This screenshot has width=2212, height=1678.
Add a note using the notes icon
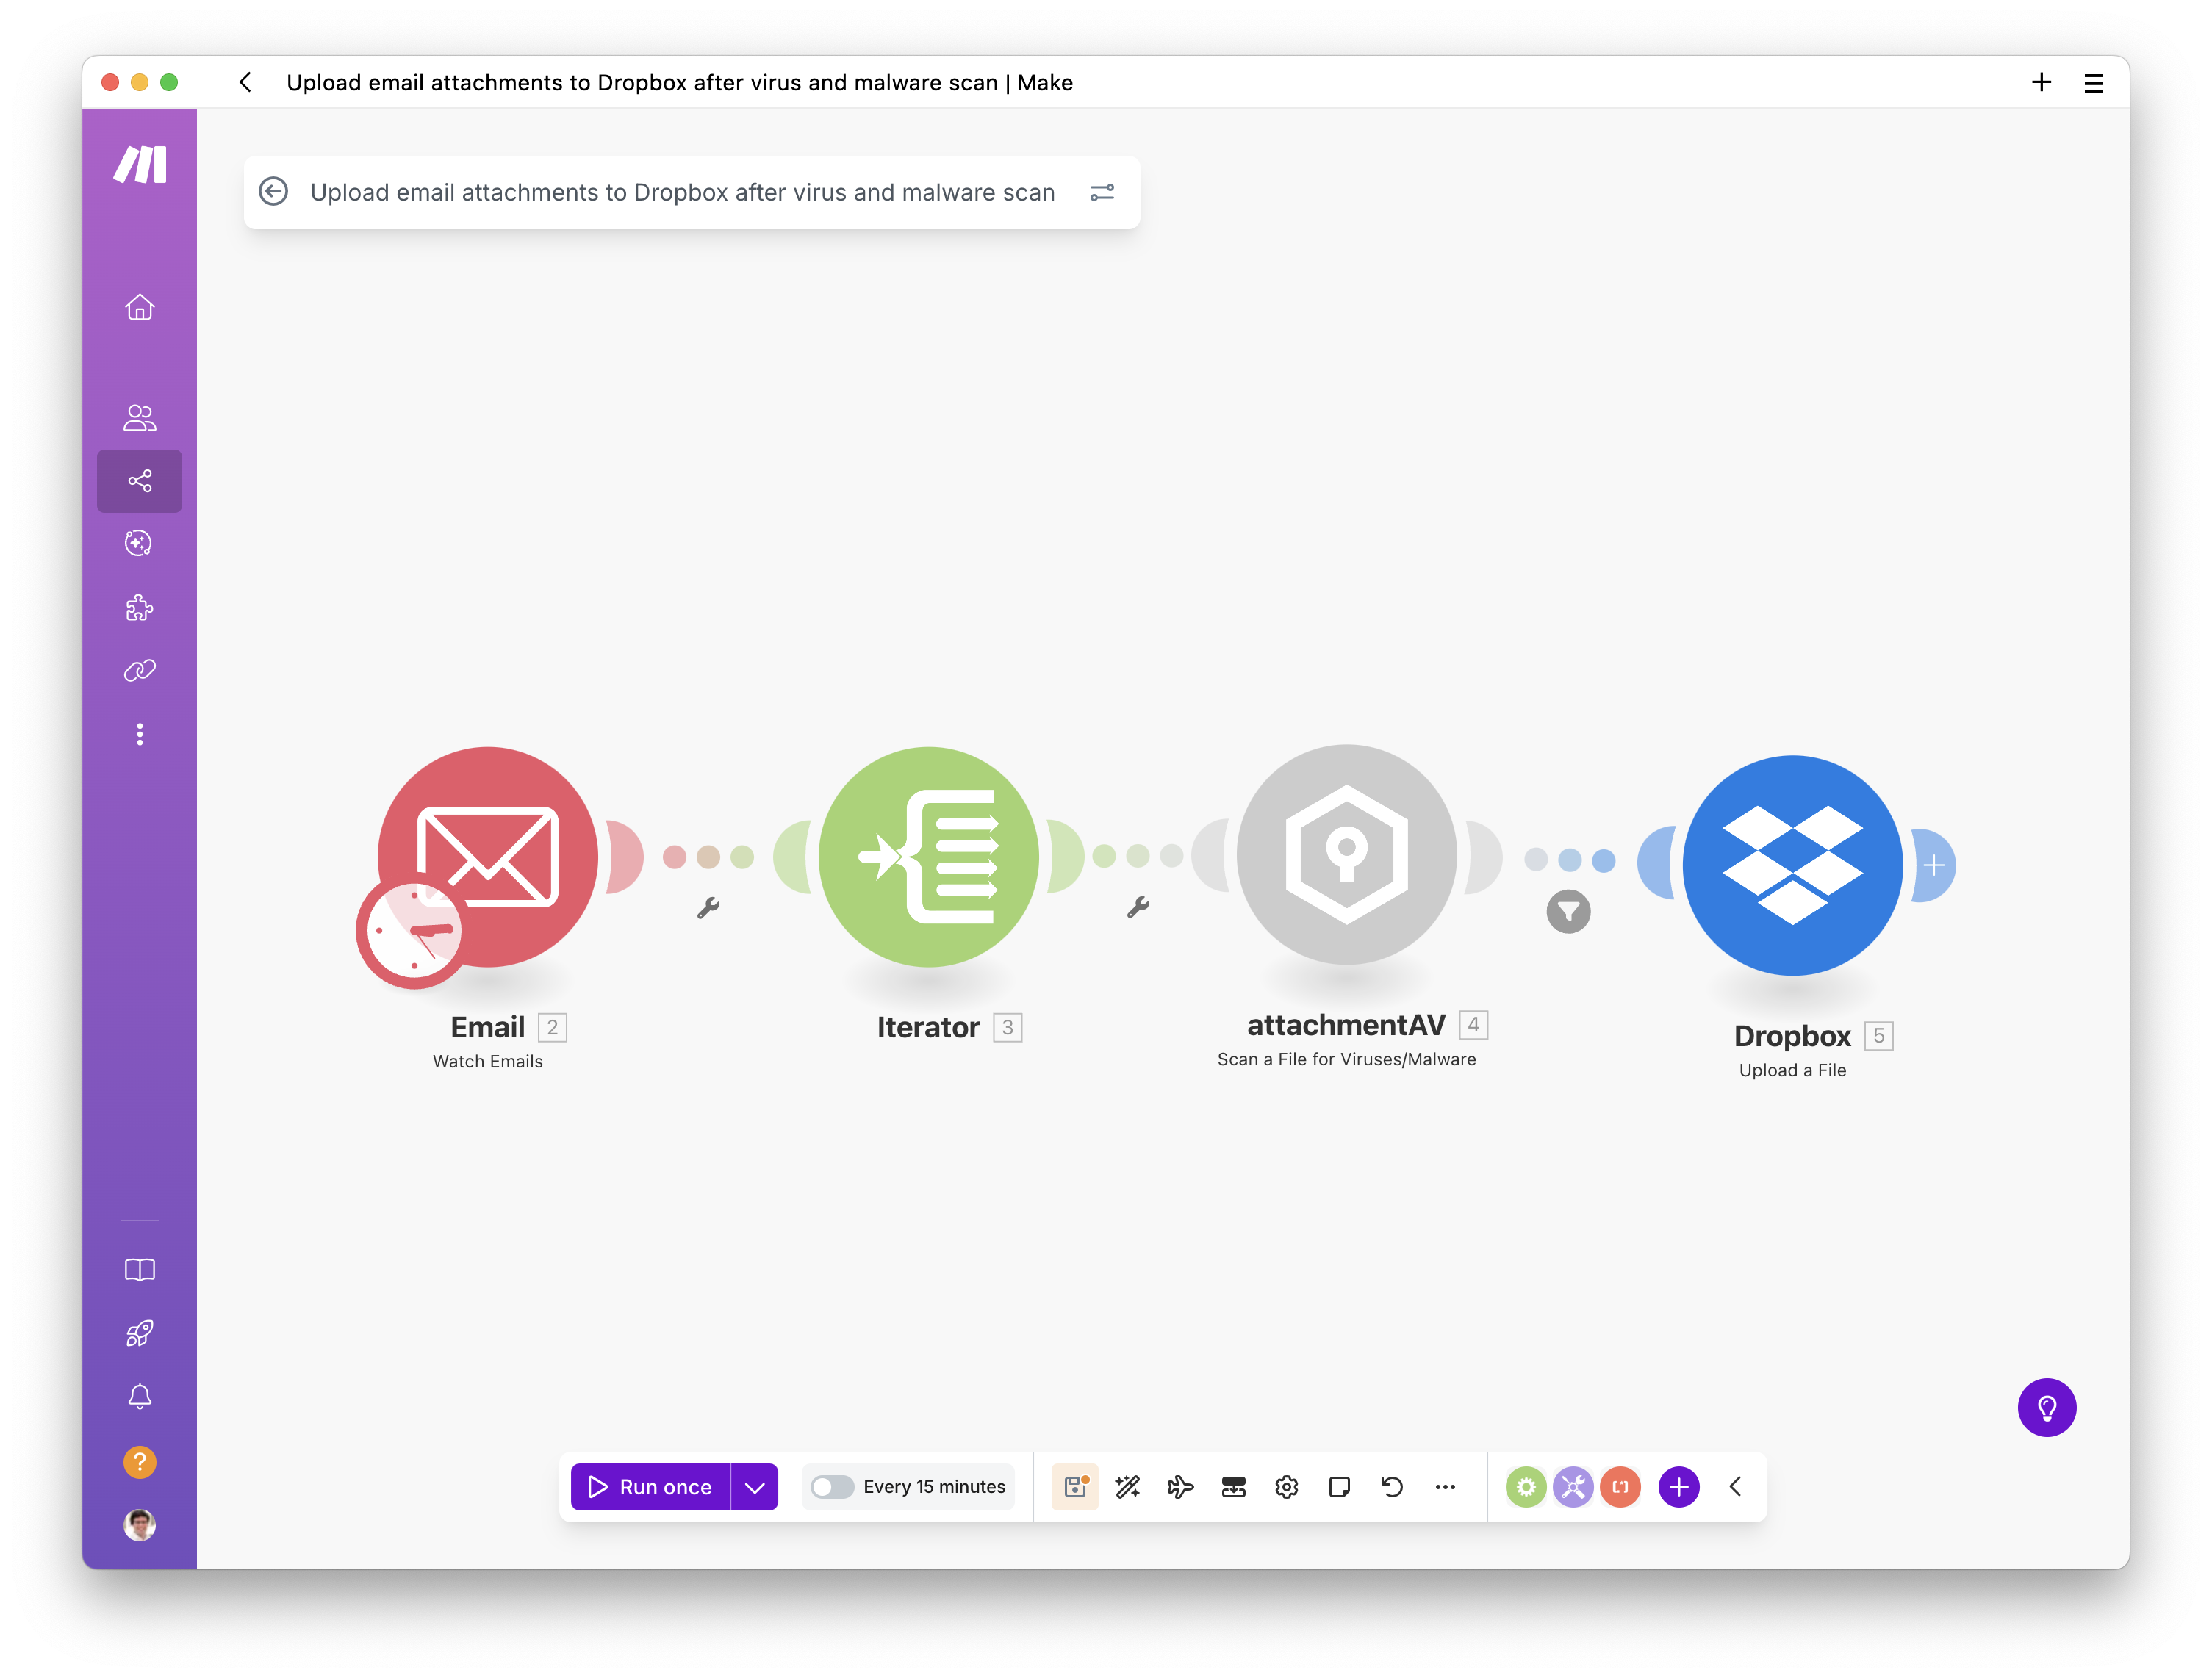tap(1340, 1487)
